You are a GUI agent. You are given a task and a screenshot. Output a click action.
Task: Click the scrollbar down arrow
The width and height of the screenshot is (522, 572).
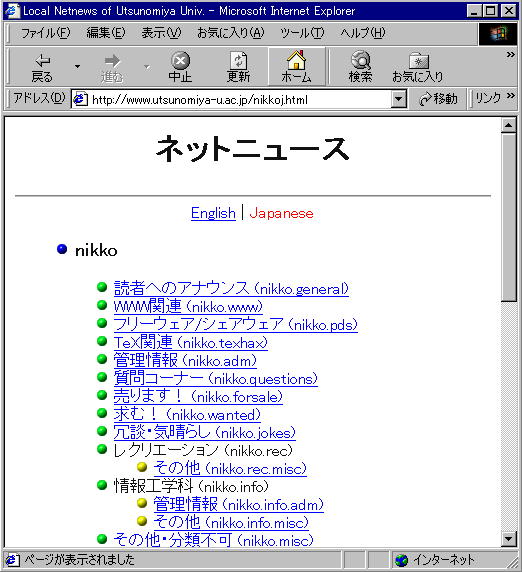click(x=509, y=539)
